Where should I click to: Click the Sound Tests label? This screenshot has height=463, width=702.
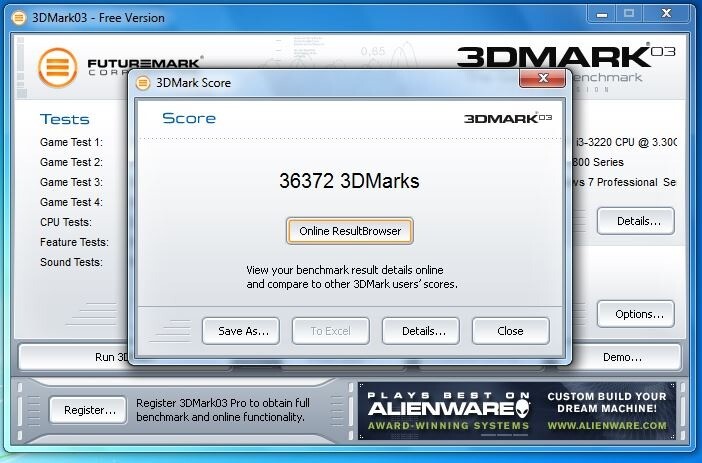[71, 262]
